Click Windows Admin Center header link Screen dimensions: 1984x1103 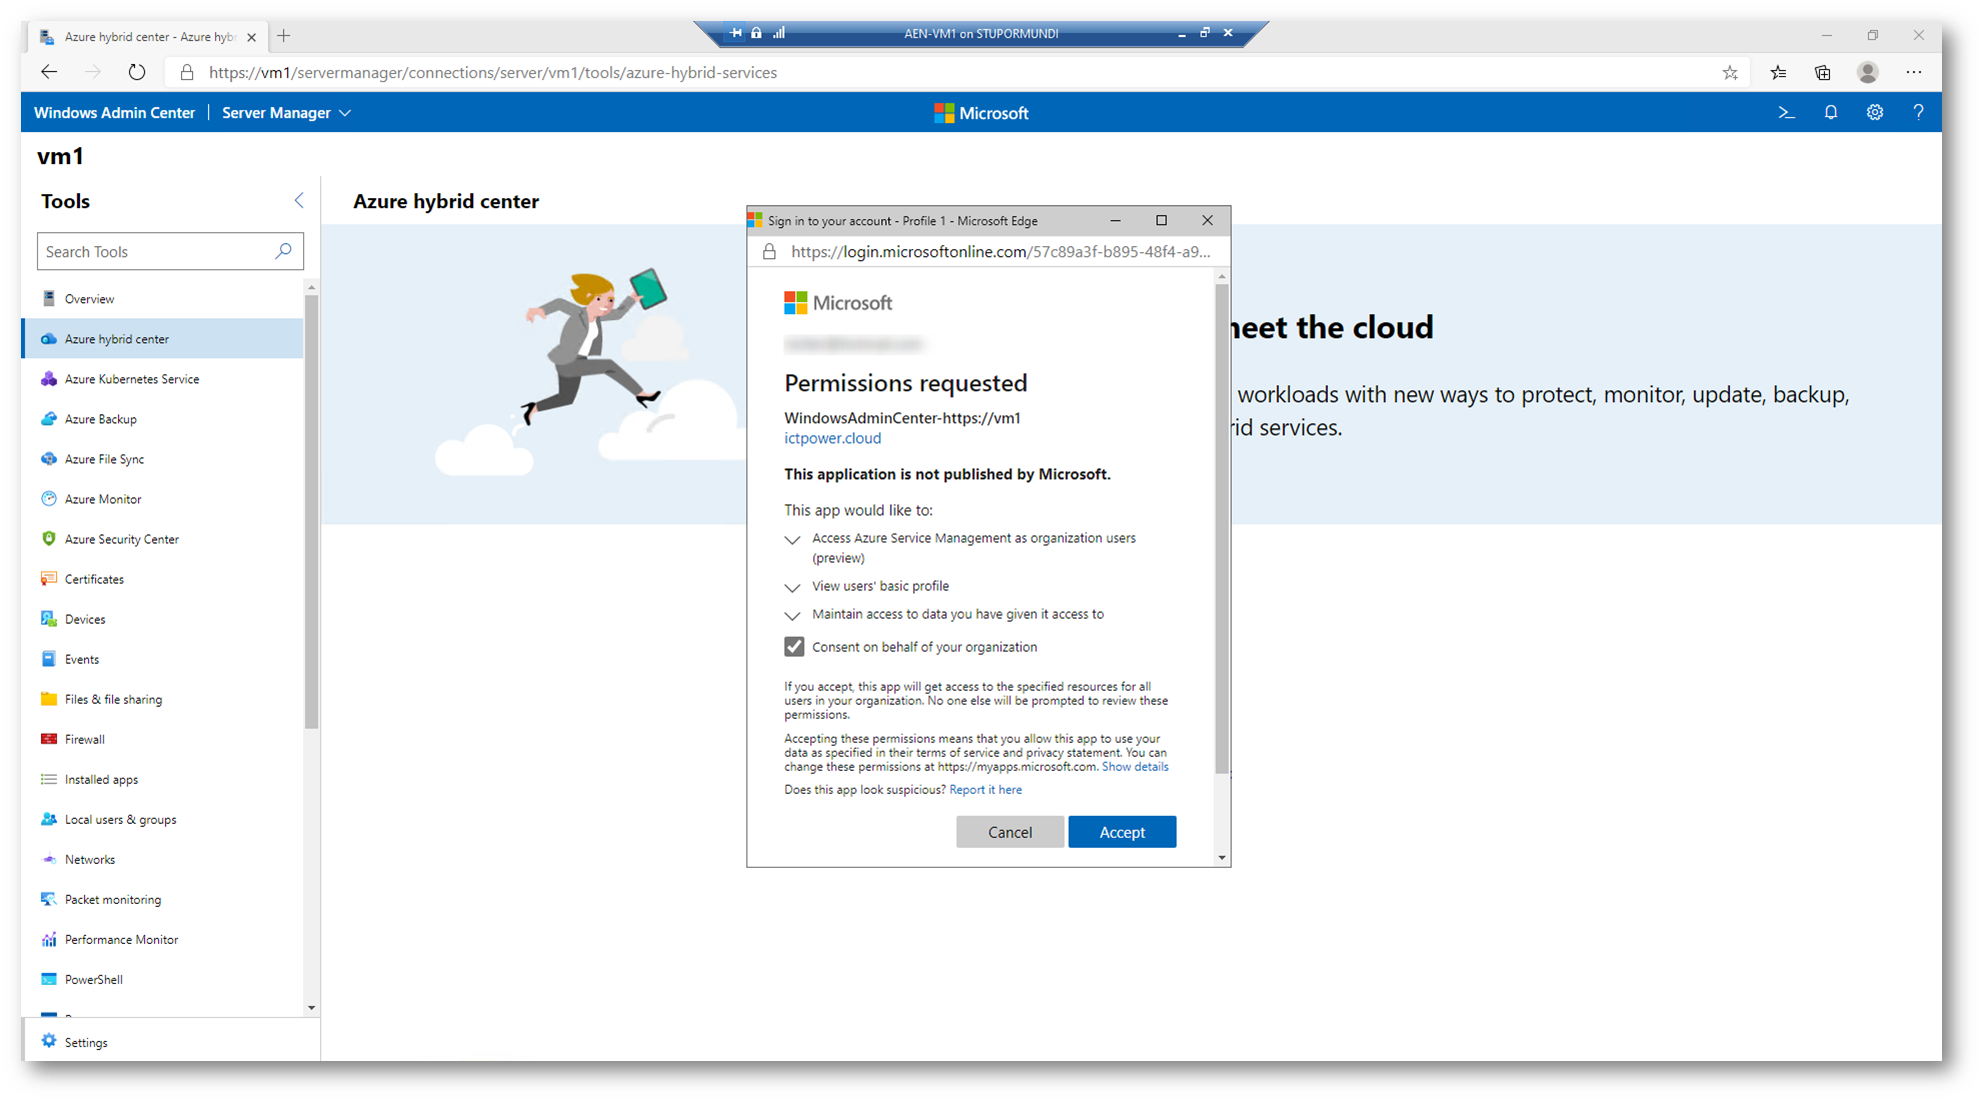(114, 113)
